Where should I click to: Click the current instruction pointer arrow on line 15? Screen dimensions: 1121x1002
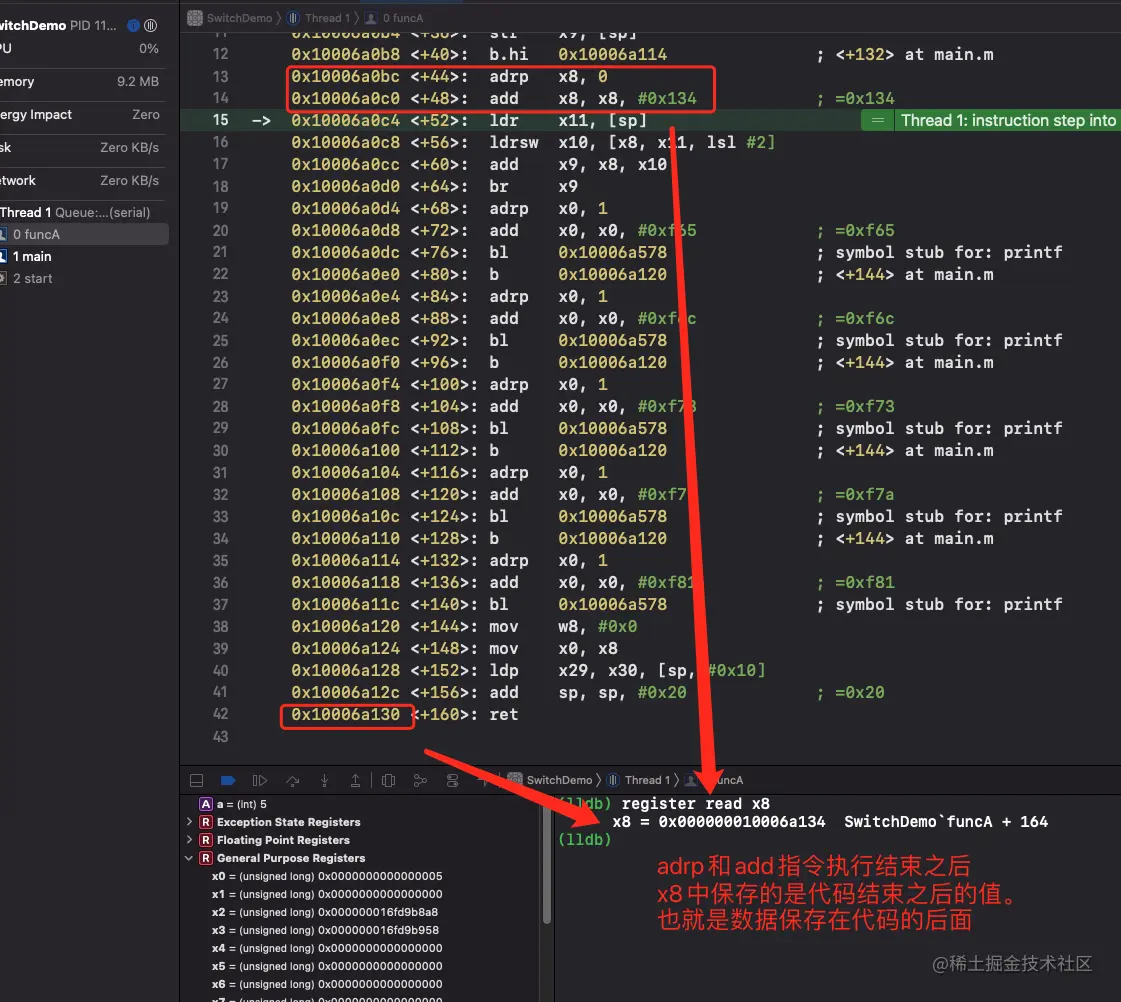tap(262, 120)
